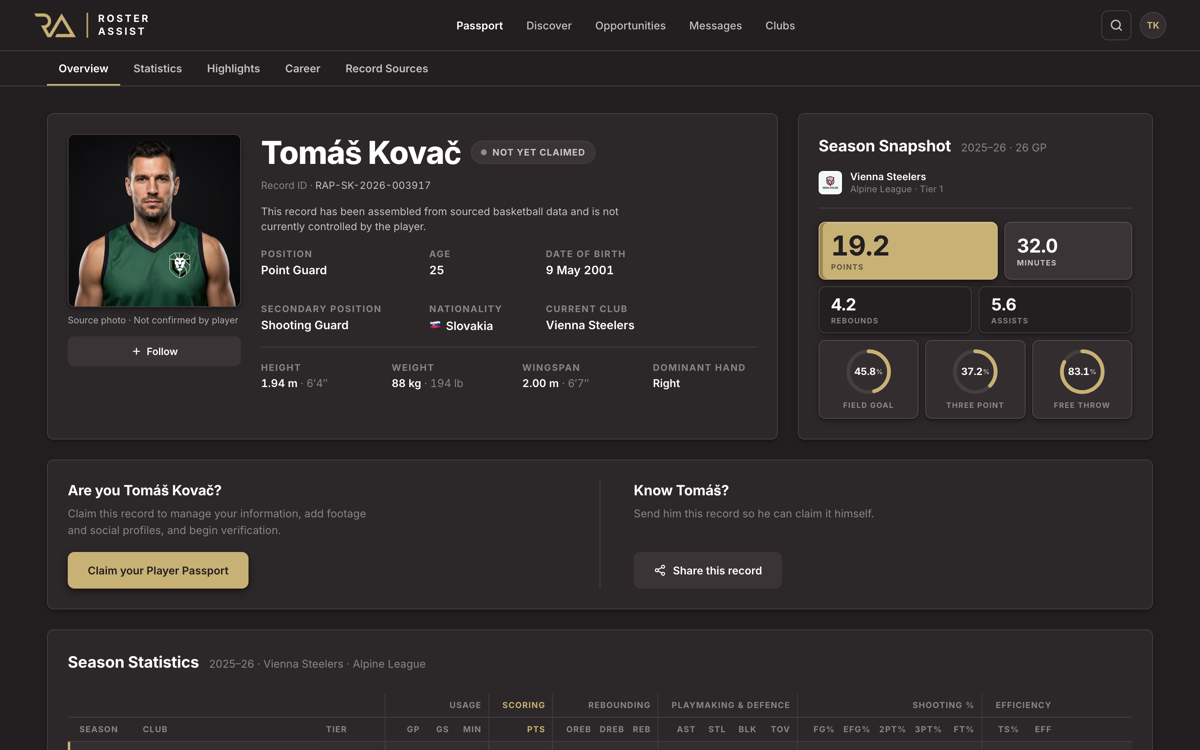Click the Vienna Steelers club logo
The image size is (1200, 750).
[x=830, y=182]
